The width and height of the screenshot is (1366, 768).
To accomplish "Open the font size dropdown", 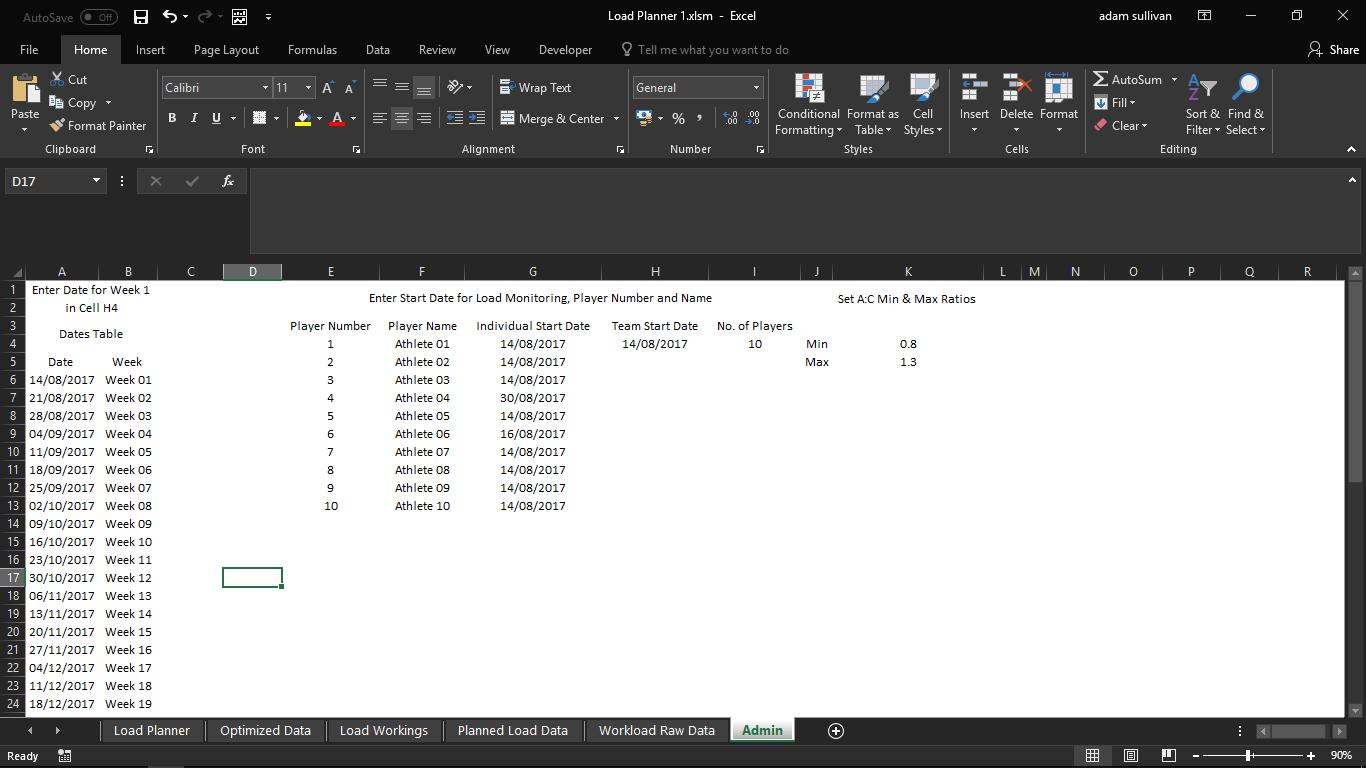I will pos(305,87).
